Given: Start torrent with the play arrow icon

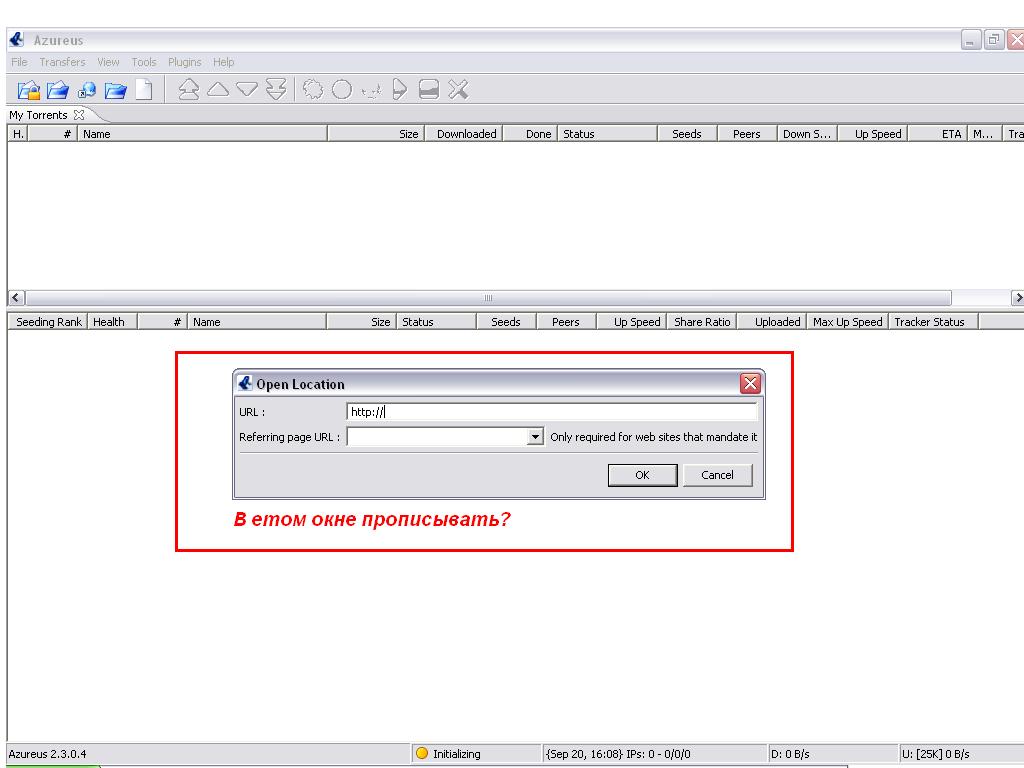Looking at the screenshot, I should click(400, 89).
